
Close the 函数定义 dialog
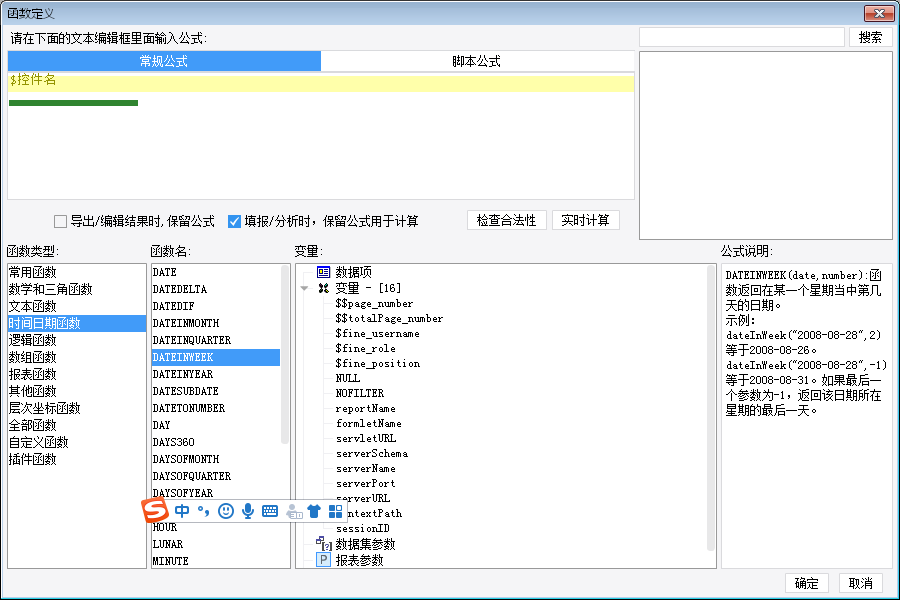pos(879,13)
